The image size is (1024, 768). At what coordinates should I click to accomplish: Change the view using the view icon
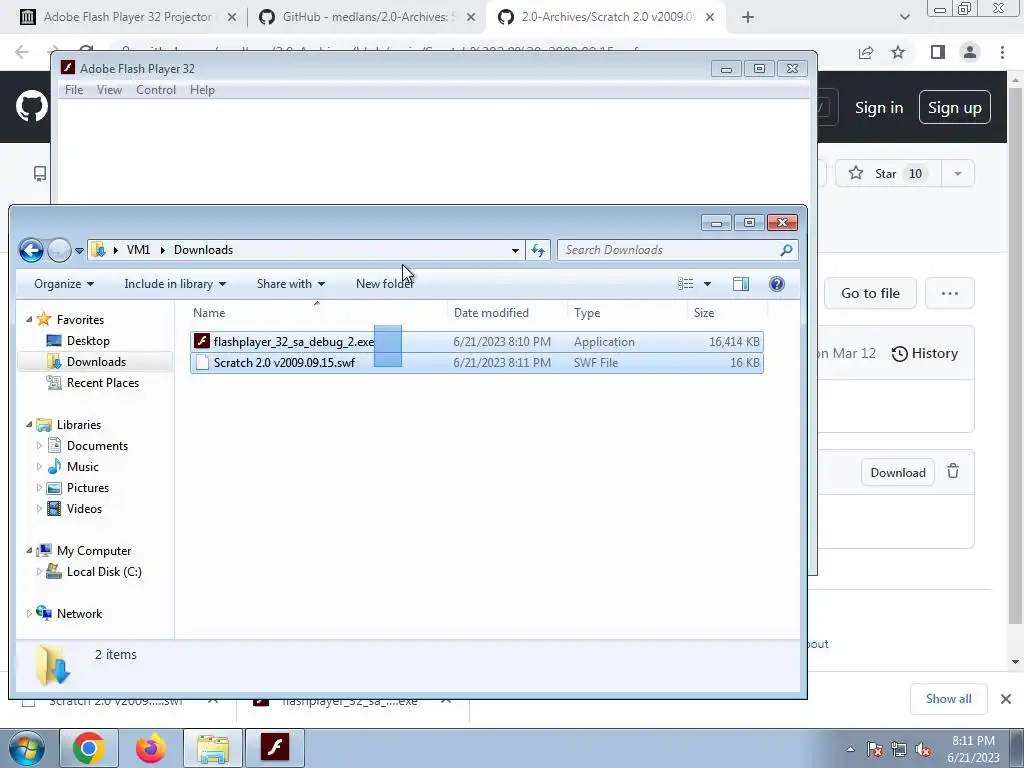coord(685,284)
